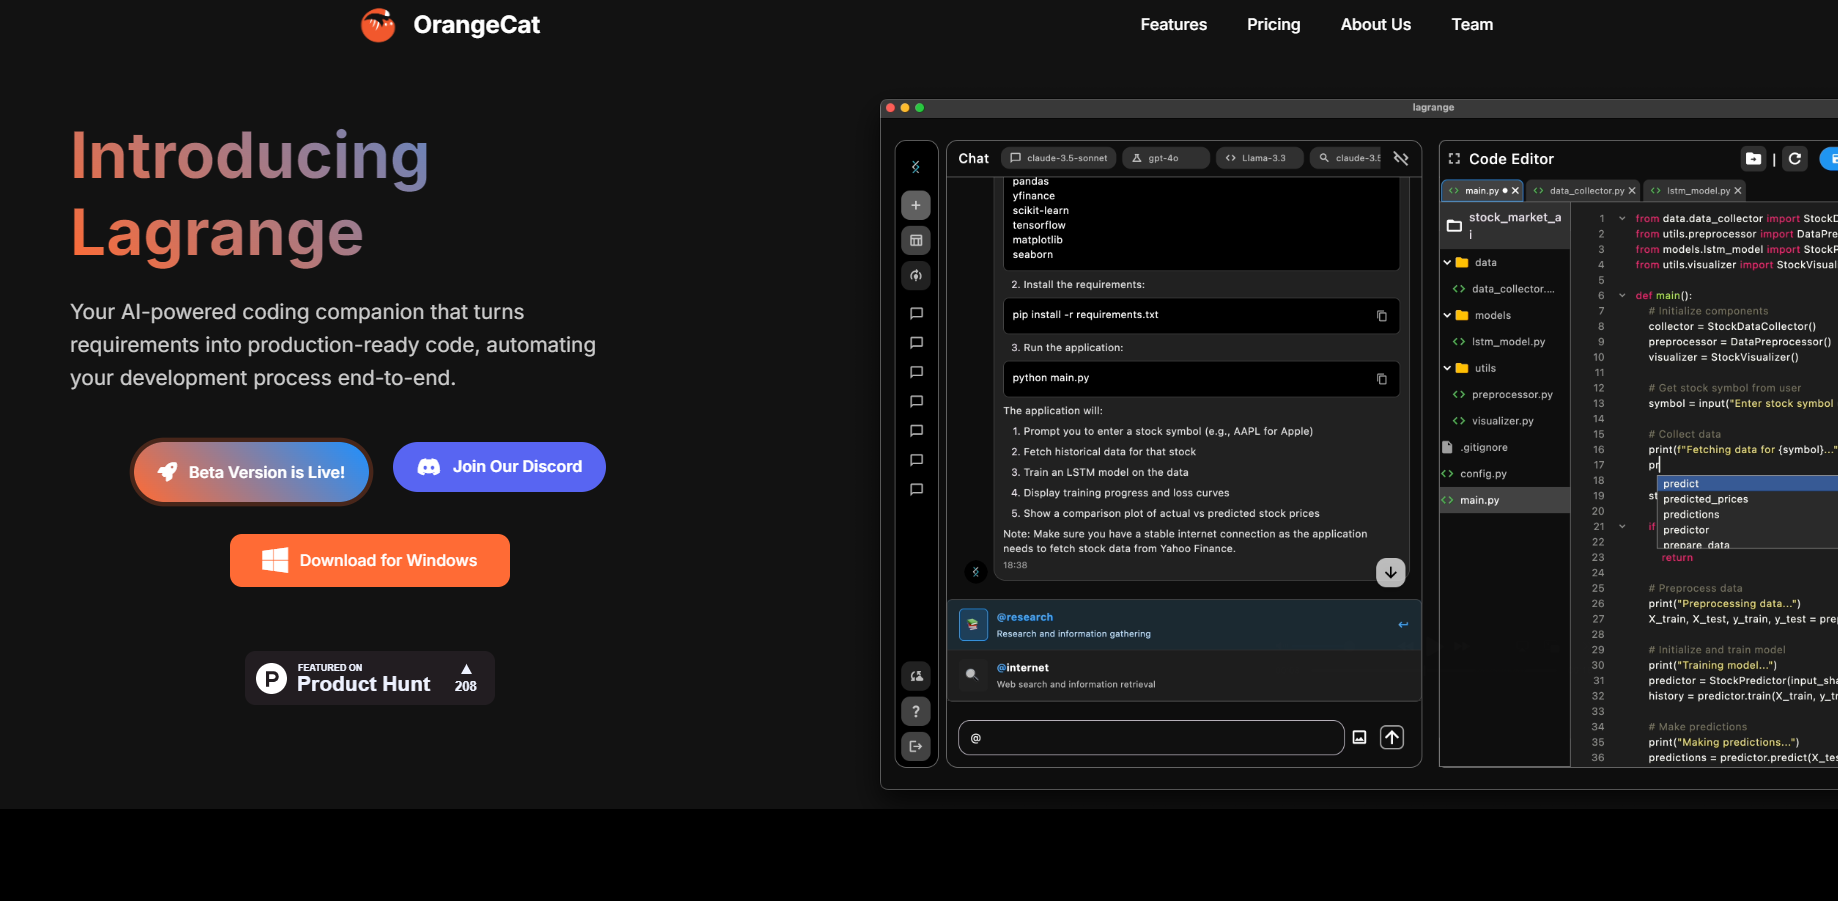Click the image attach icon
The height and width of the screenshot is (901, 1838).
[1359, 738]
